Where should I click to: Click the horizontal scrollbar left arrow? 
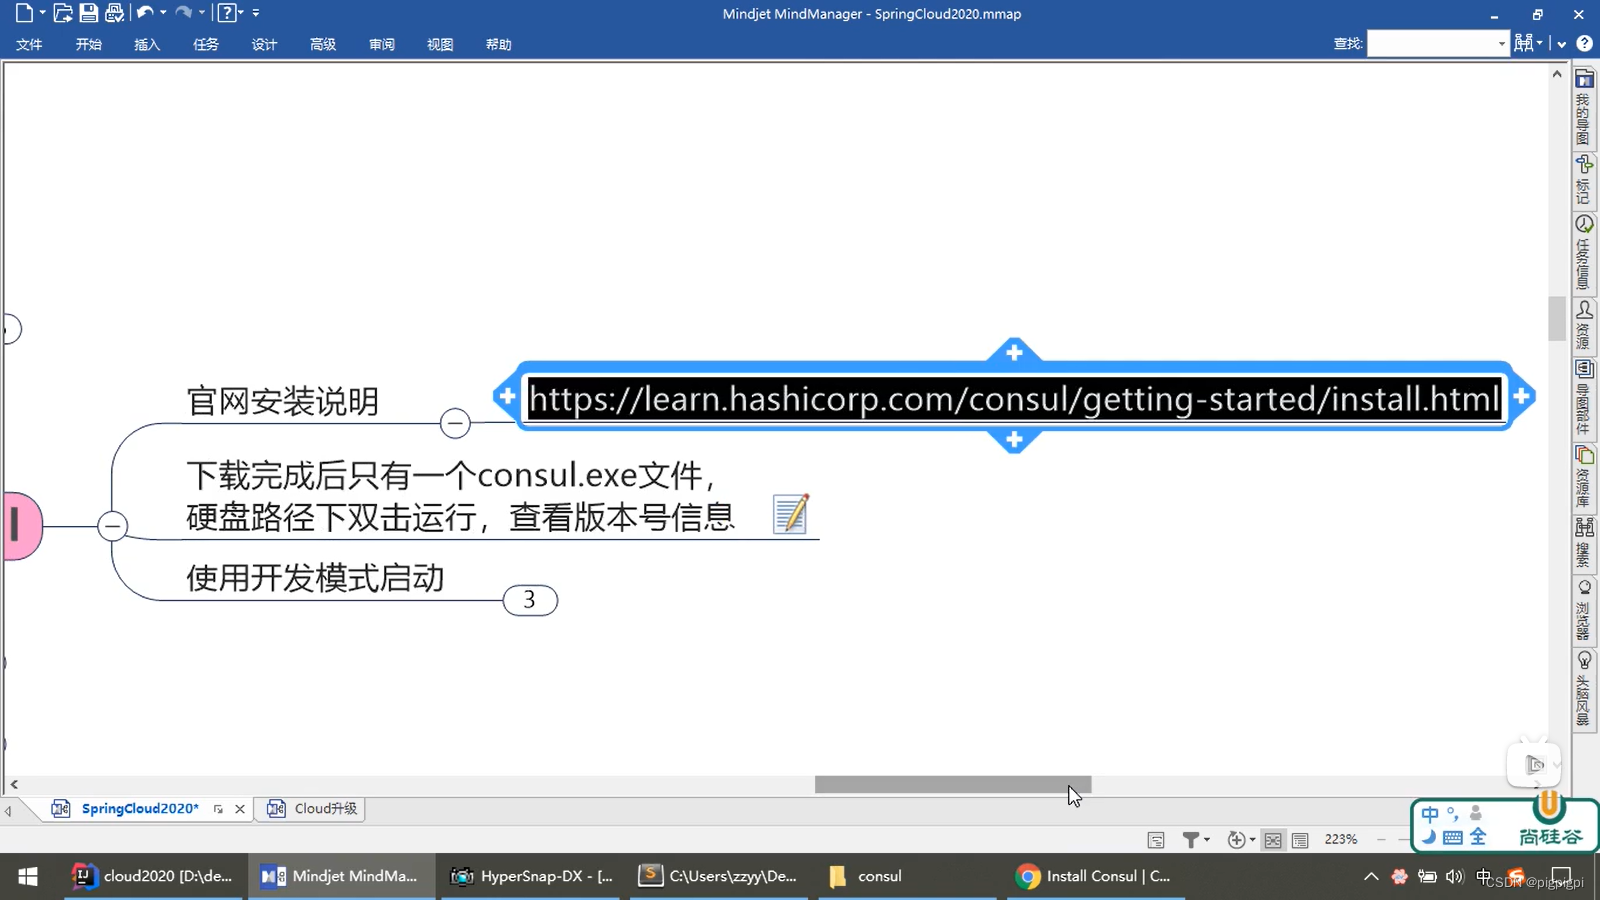pos(14,785)
